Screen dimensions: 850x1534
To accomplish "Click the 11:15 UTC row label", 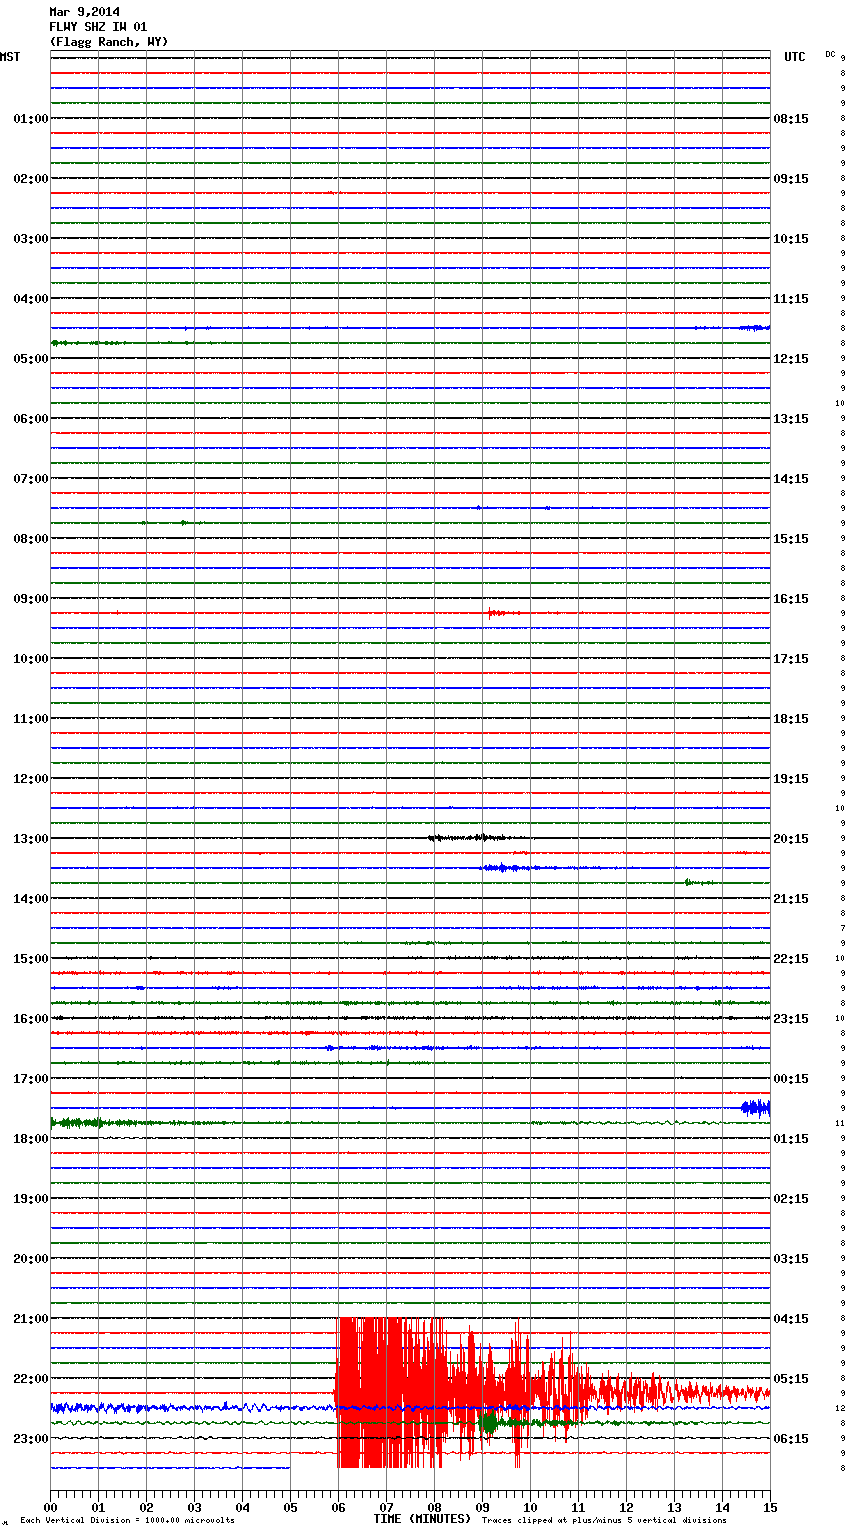I will 791,299.
